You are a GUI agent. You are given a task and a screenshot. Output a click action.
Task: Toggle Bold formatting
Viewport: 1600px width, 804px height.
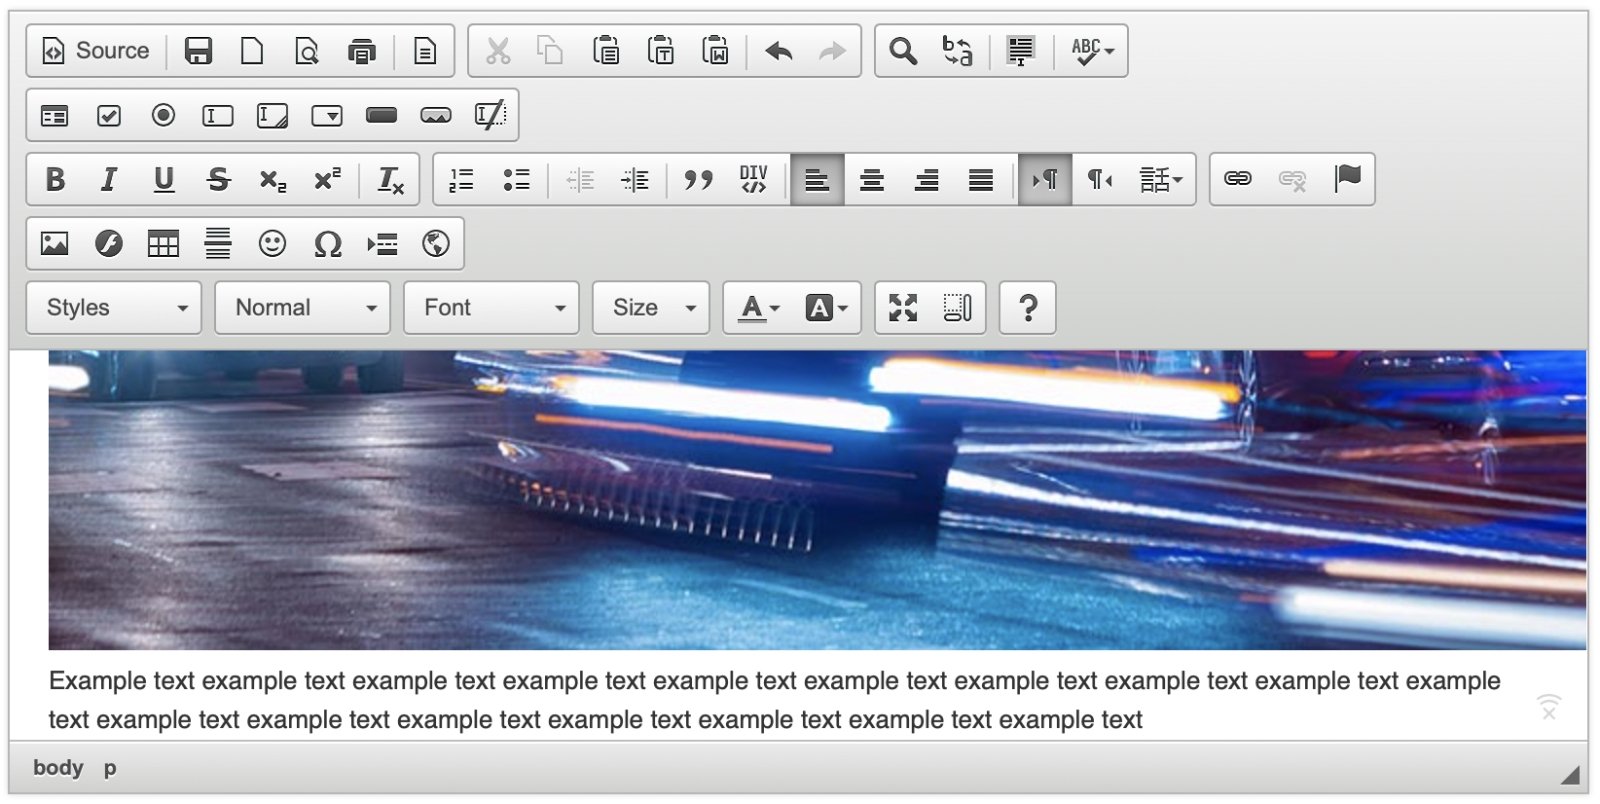point(55,180)
